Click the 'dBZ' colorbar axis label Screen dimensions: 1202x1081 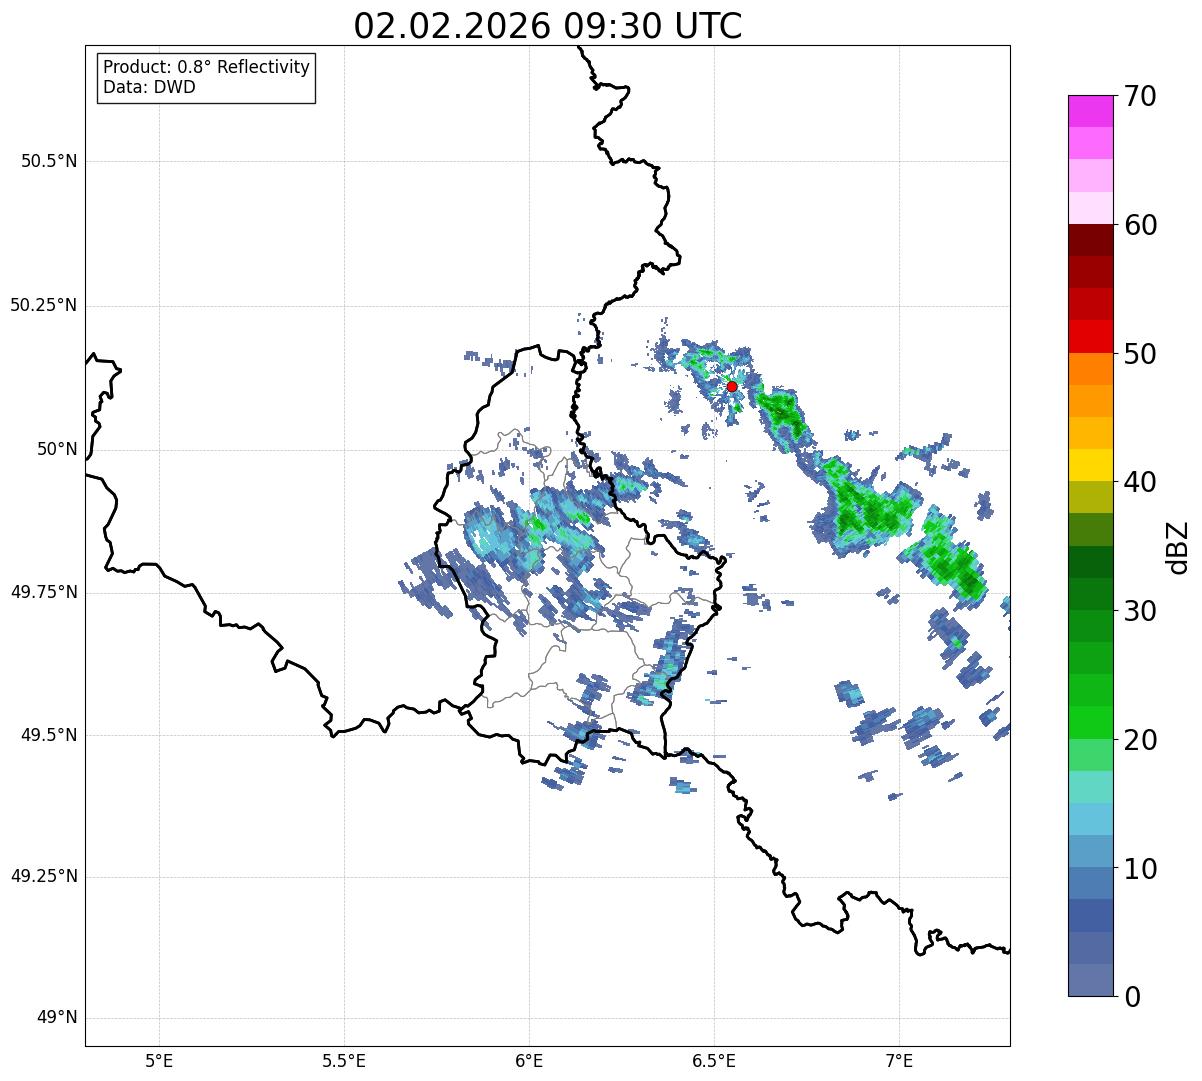tap(1178, 547)
